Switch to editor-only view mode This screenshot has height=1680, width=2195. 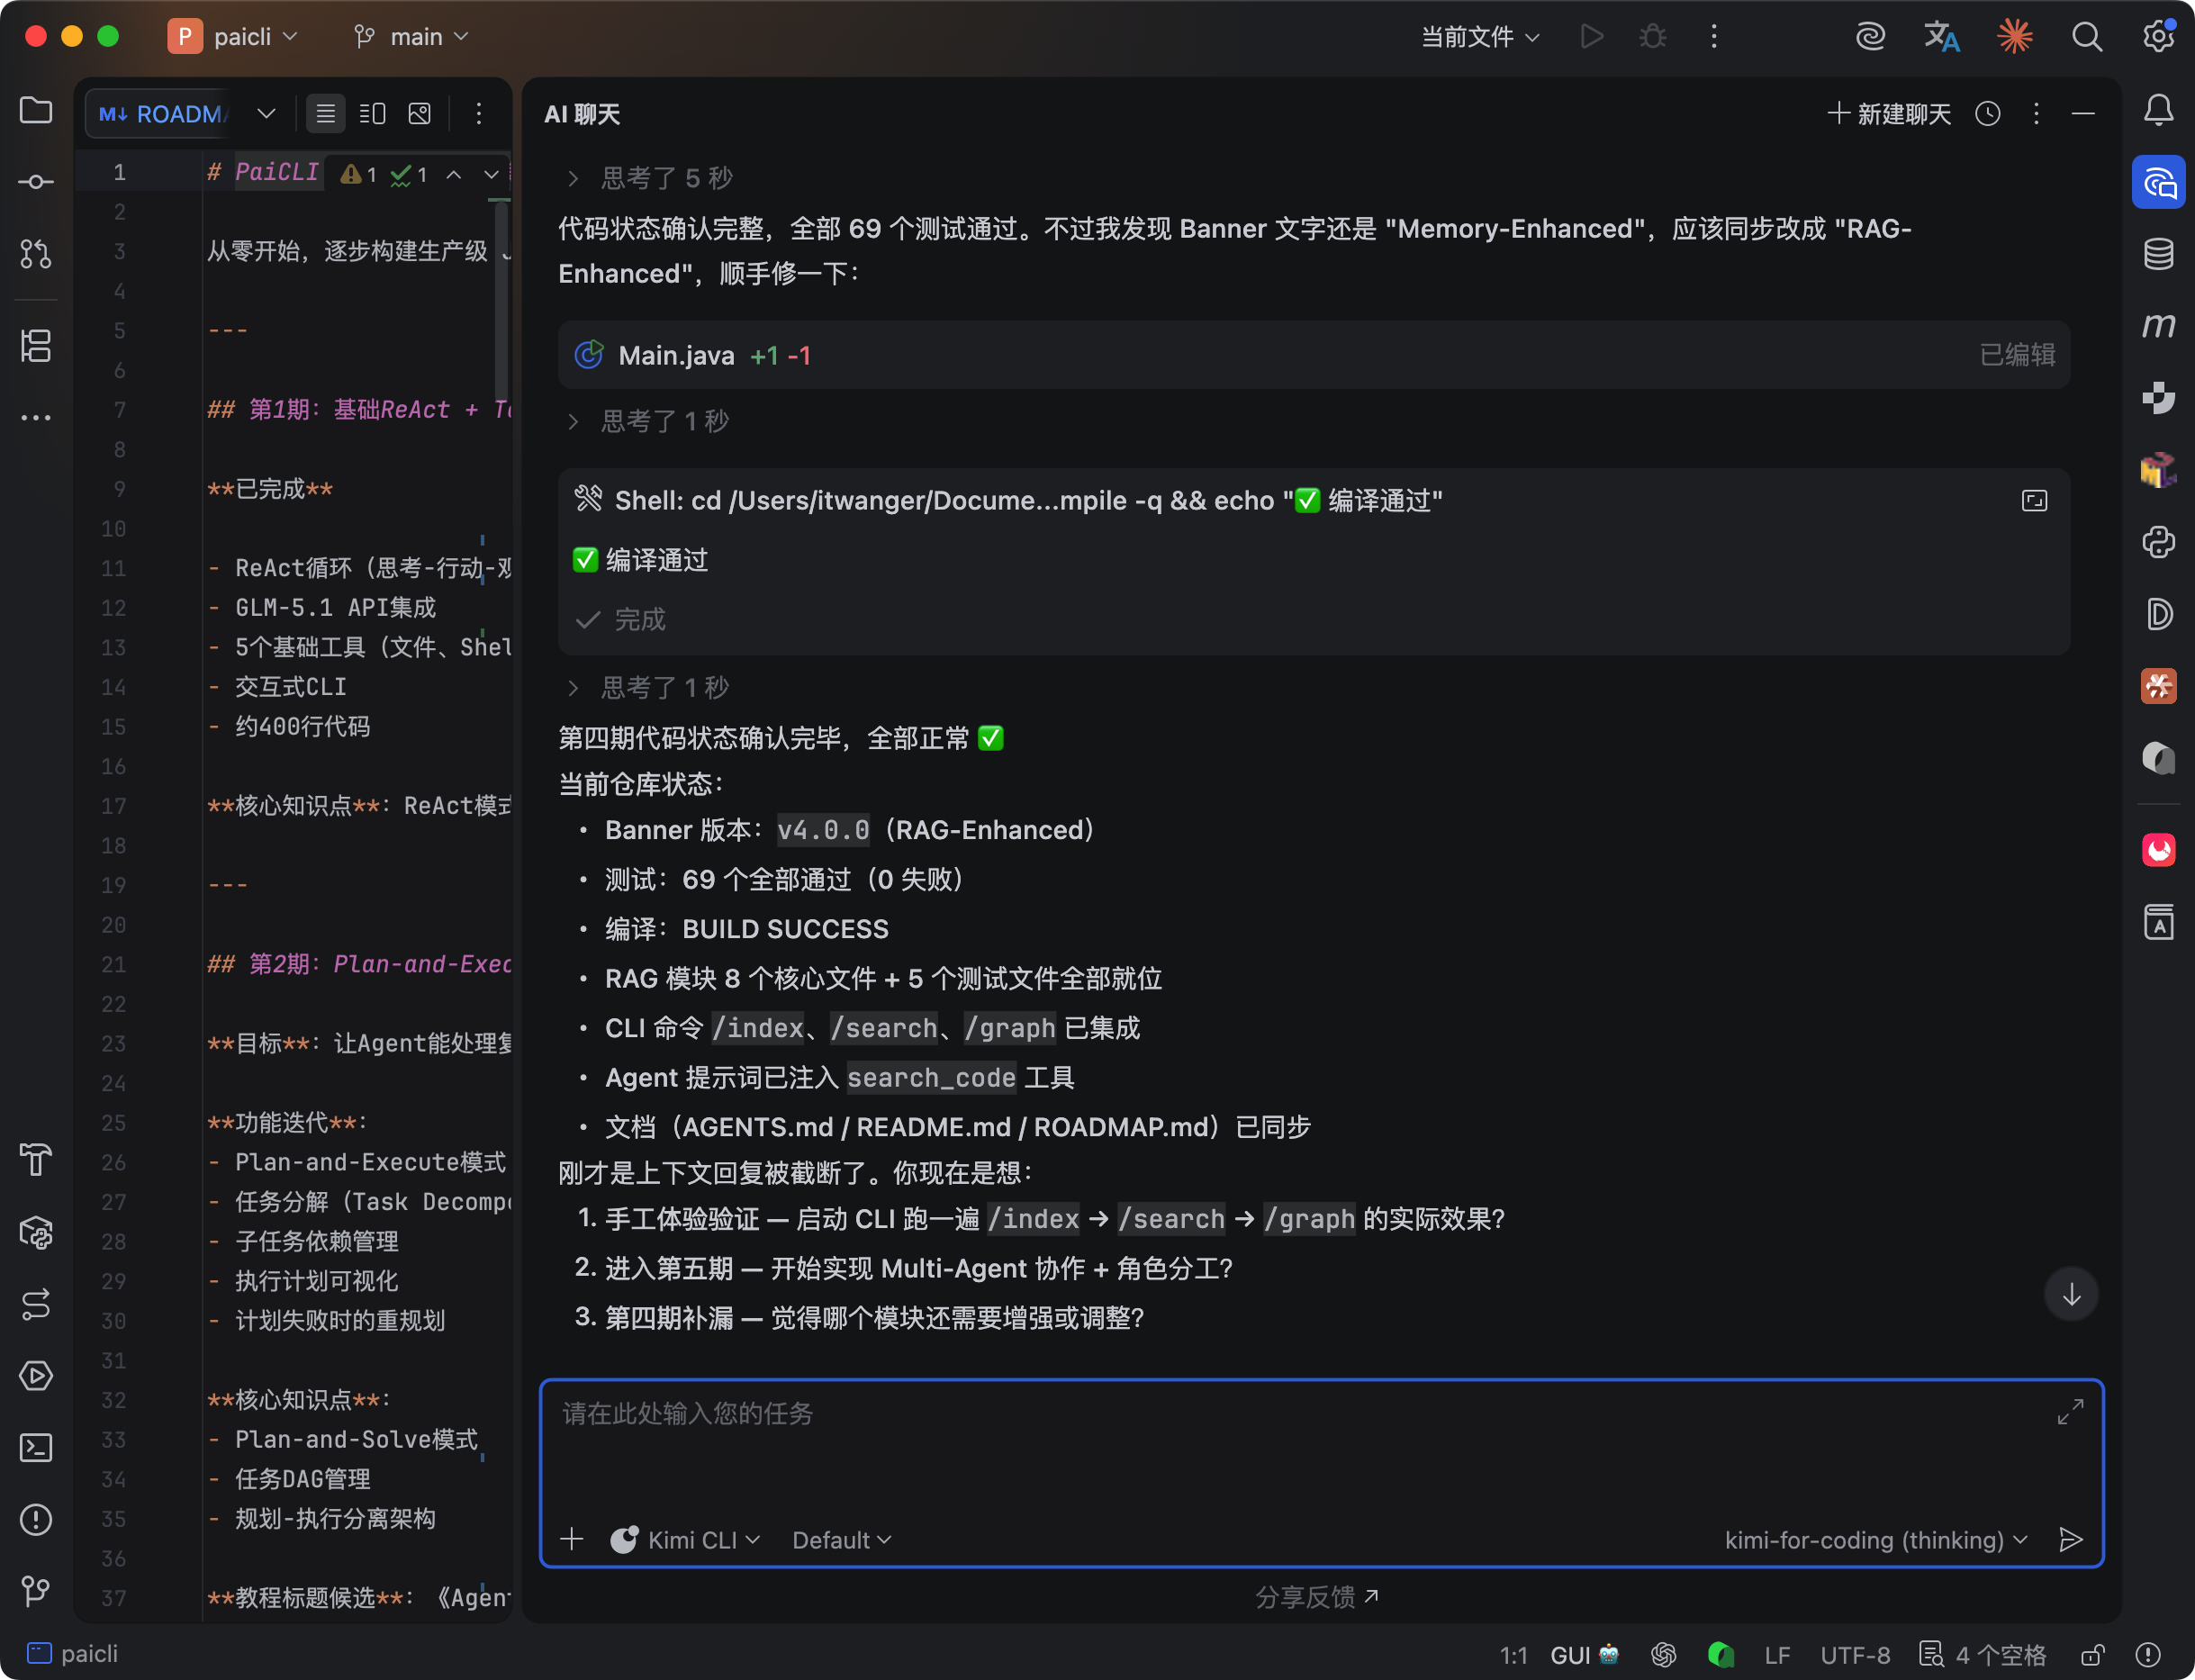[x=325, y=114]
